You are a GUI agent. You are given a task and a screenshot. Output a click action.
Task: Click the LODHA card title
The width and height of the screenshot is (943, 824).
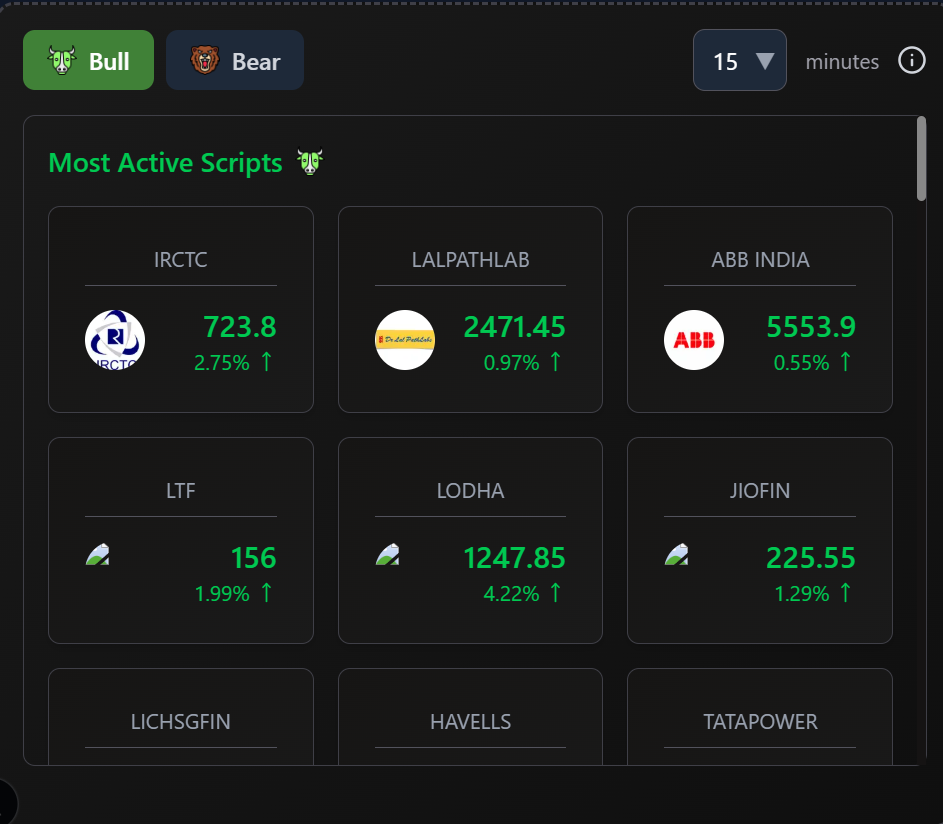[x=470, y=491]
